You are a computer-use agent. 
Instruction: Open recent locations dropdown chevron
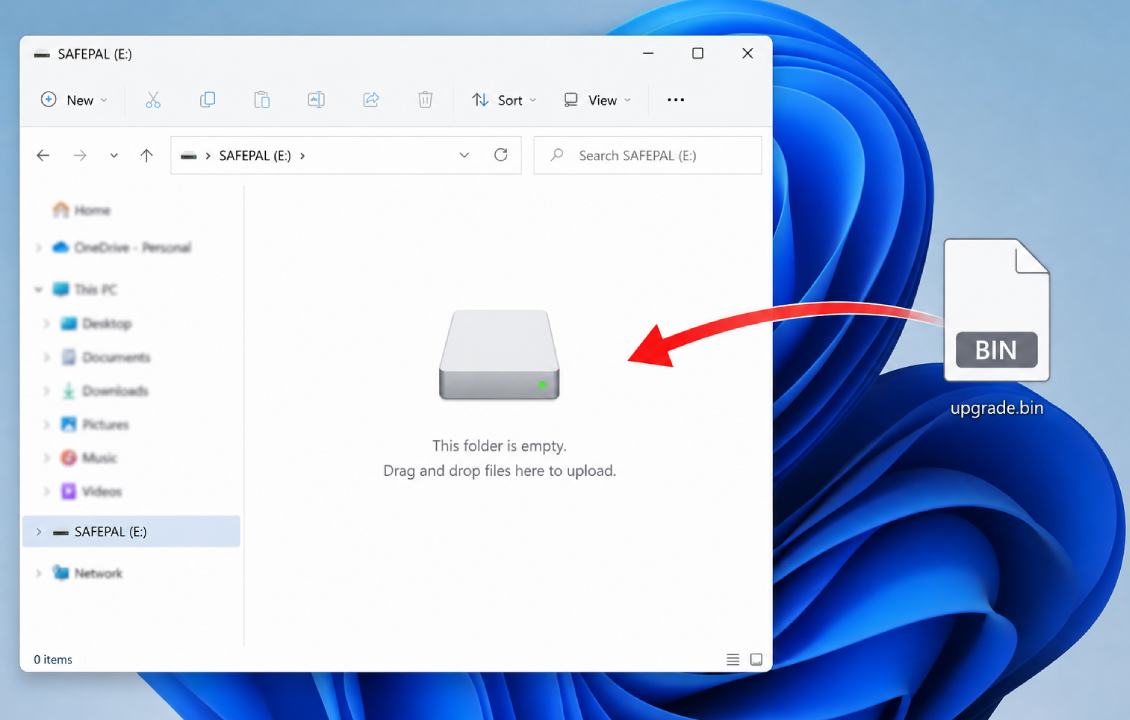114,155
